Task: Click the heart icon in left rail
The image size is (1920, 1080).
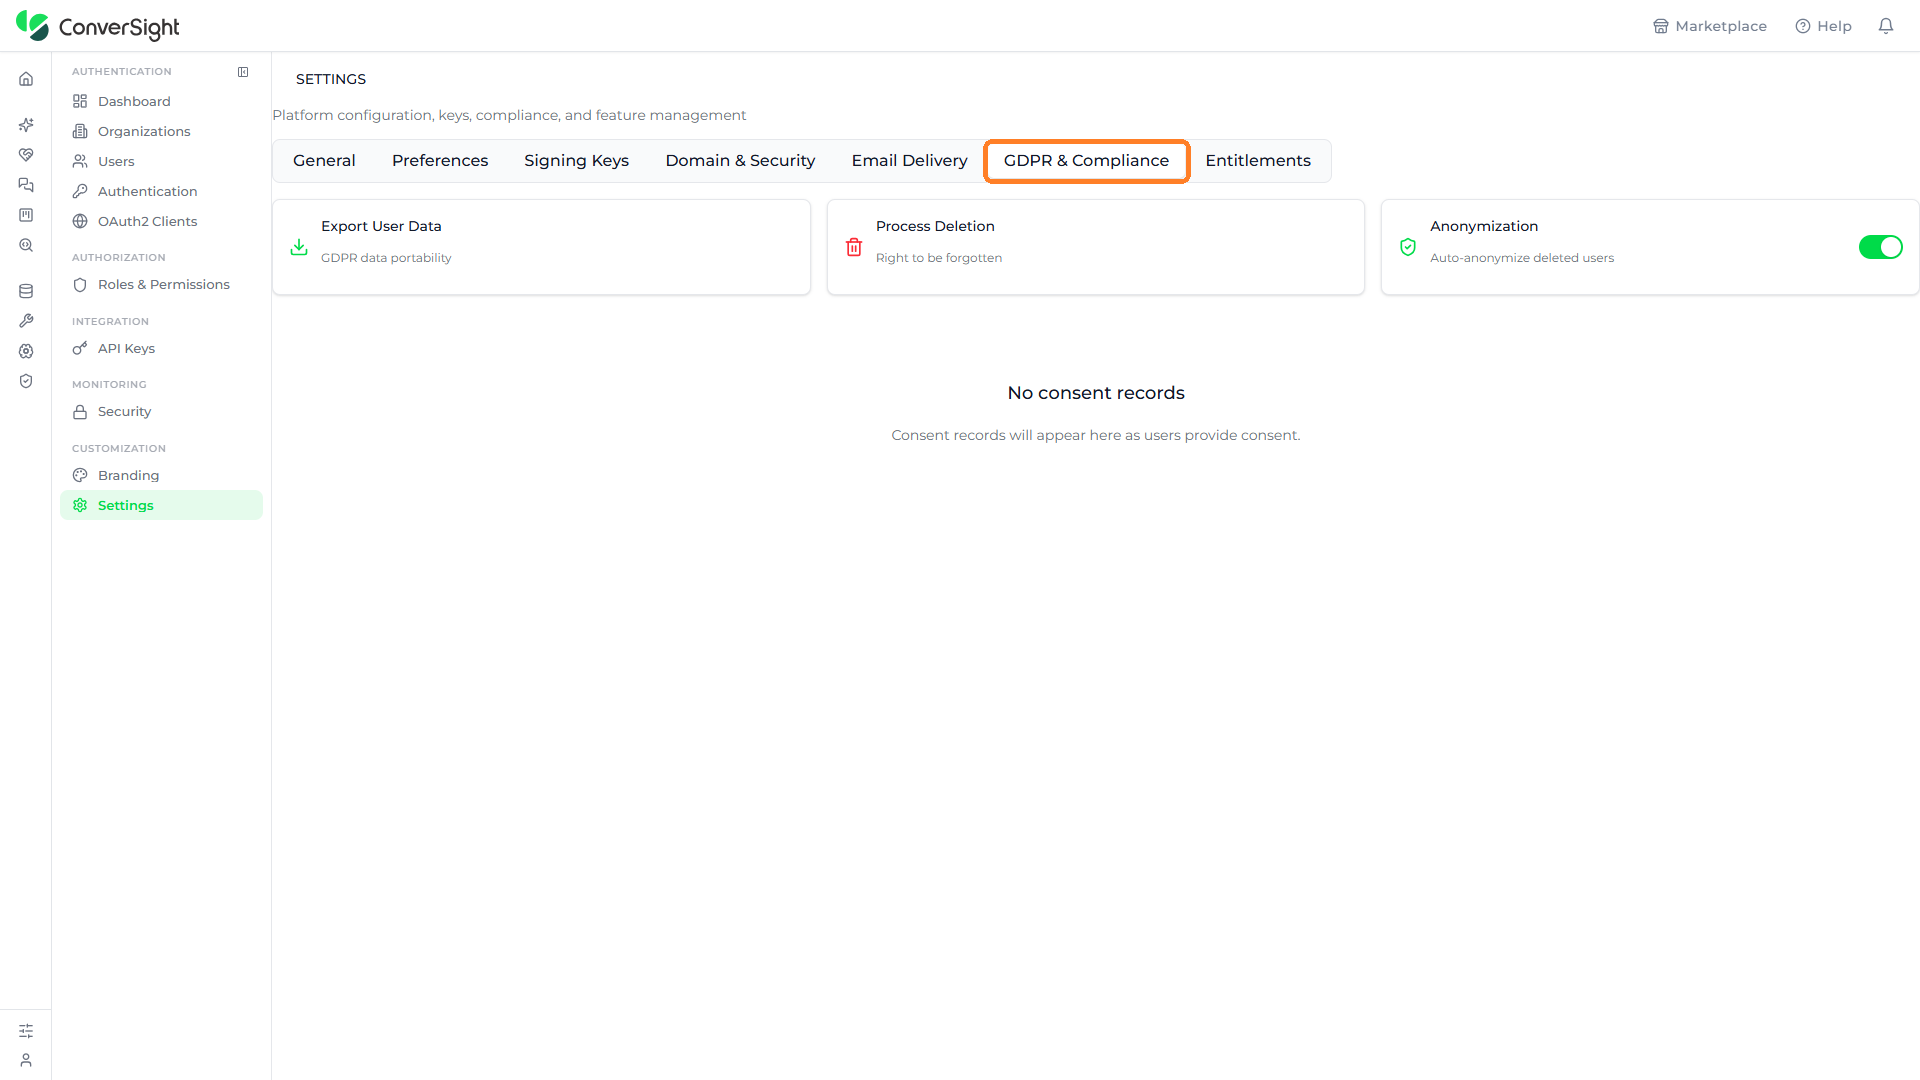Action: [26, 155]
